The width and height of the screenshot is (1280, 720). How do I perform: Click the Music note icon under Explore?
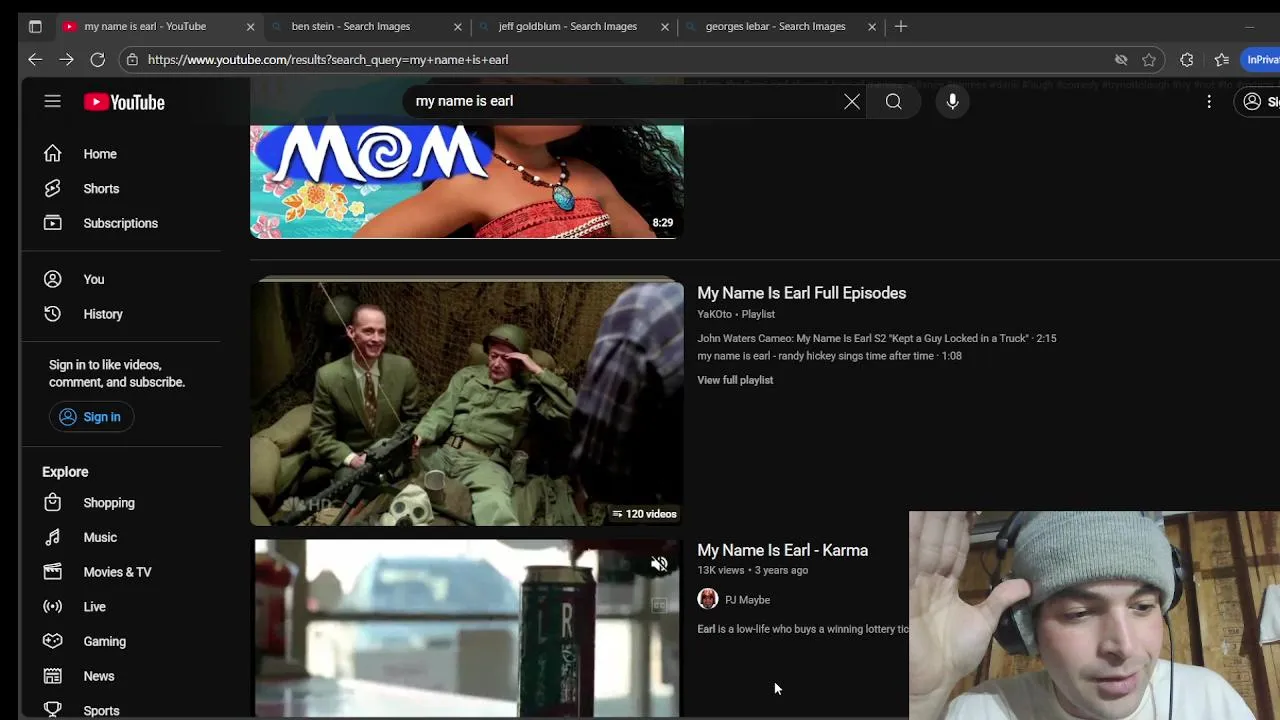(x=53, y=537)
